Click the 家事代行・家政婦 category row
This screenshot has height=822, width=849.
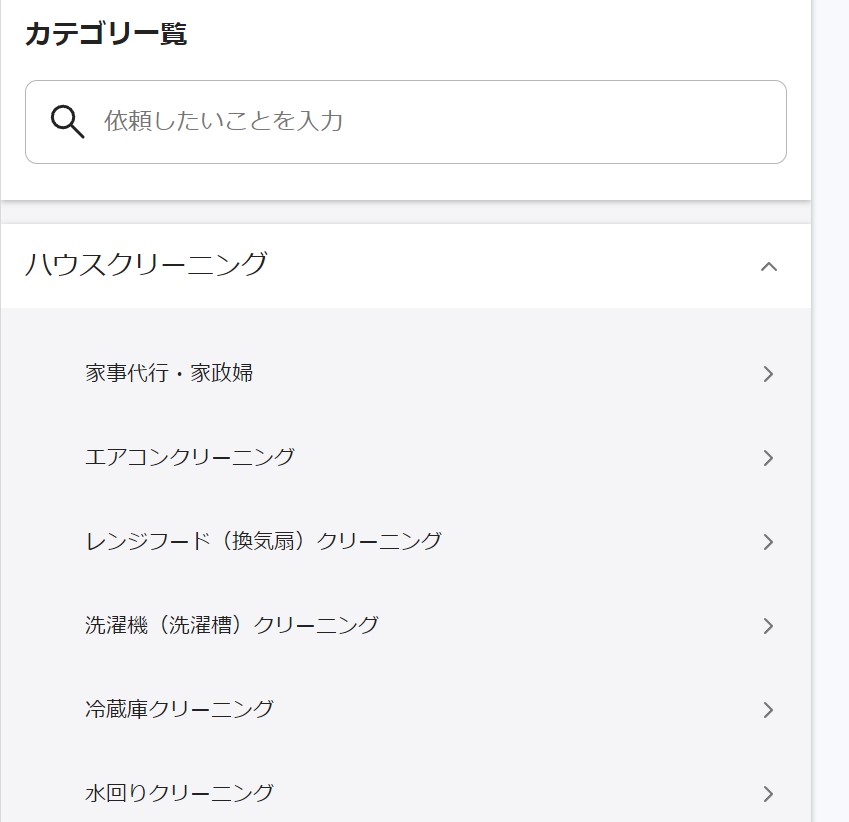tap(171, 374)
